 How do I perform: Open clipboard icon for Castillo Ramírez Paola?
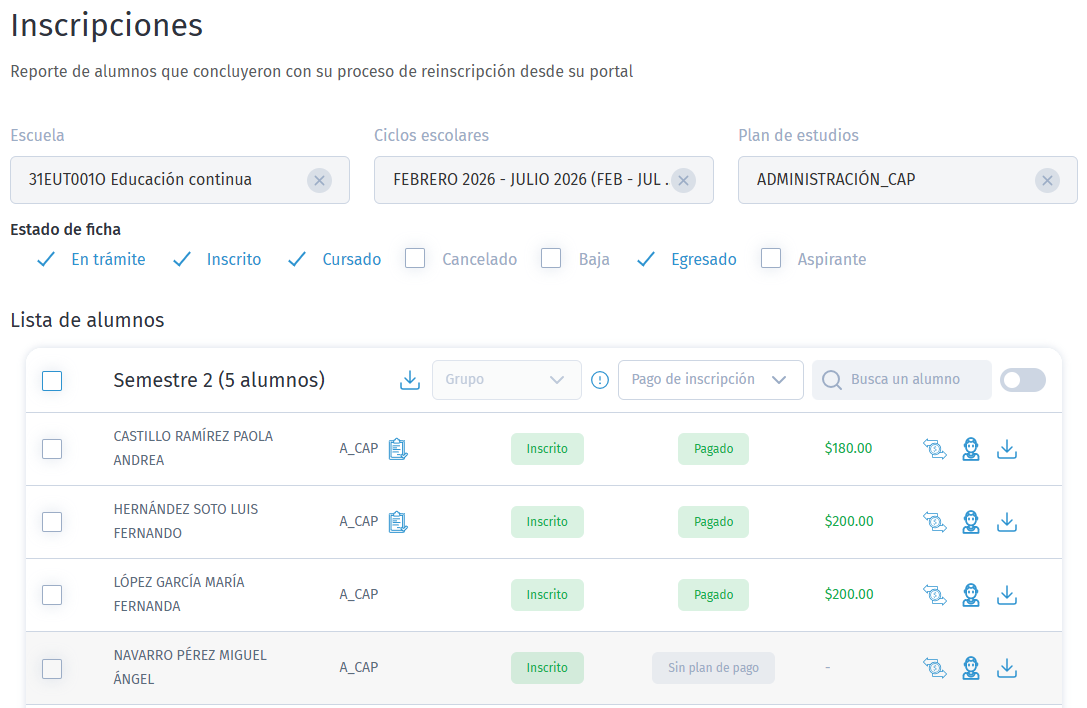click(x=398, y=449)
